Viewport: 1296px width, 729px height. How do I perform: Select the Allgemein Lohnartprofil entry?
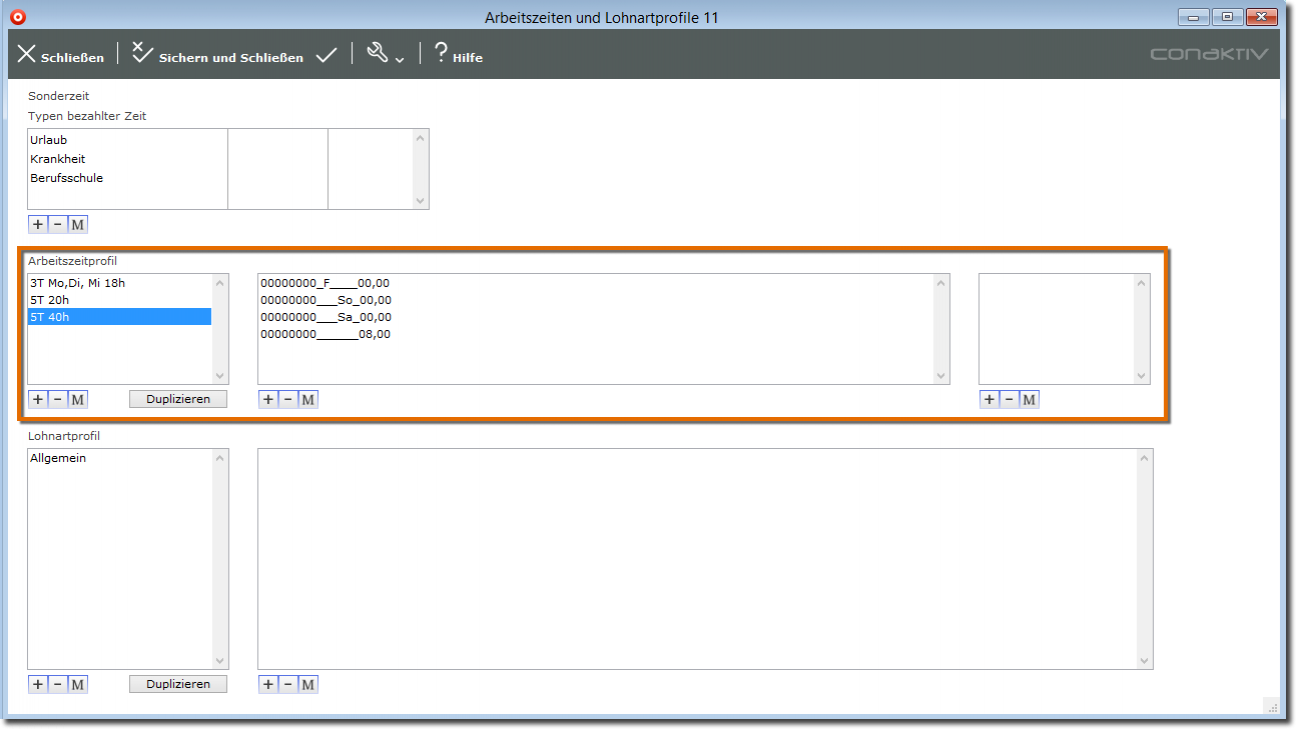58,458
